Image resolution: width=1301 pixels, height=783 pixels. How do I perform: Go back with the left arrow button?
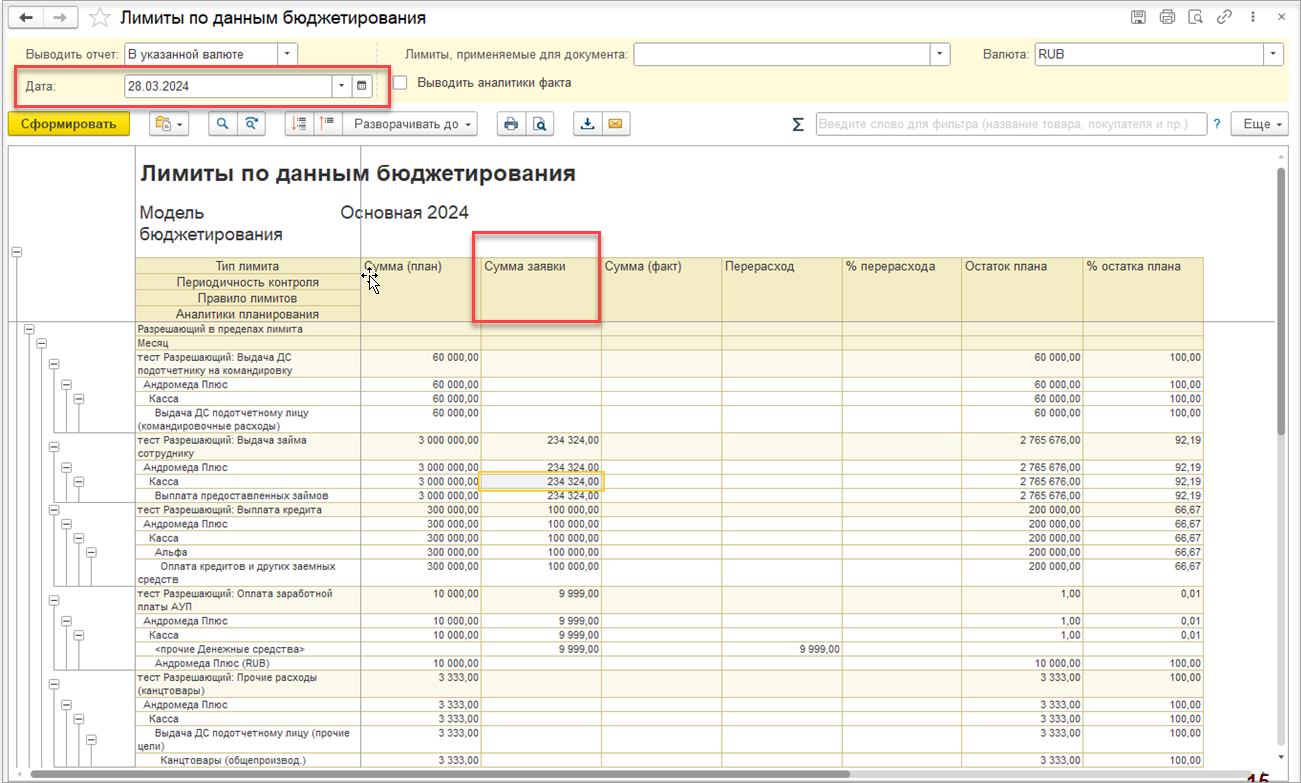pyautogui.click(x=26, y=18)
